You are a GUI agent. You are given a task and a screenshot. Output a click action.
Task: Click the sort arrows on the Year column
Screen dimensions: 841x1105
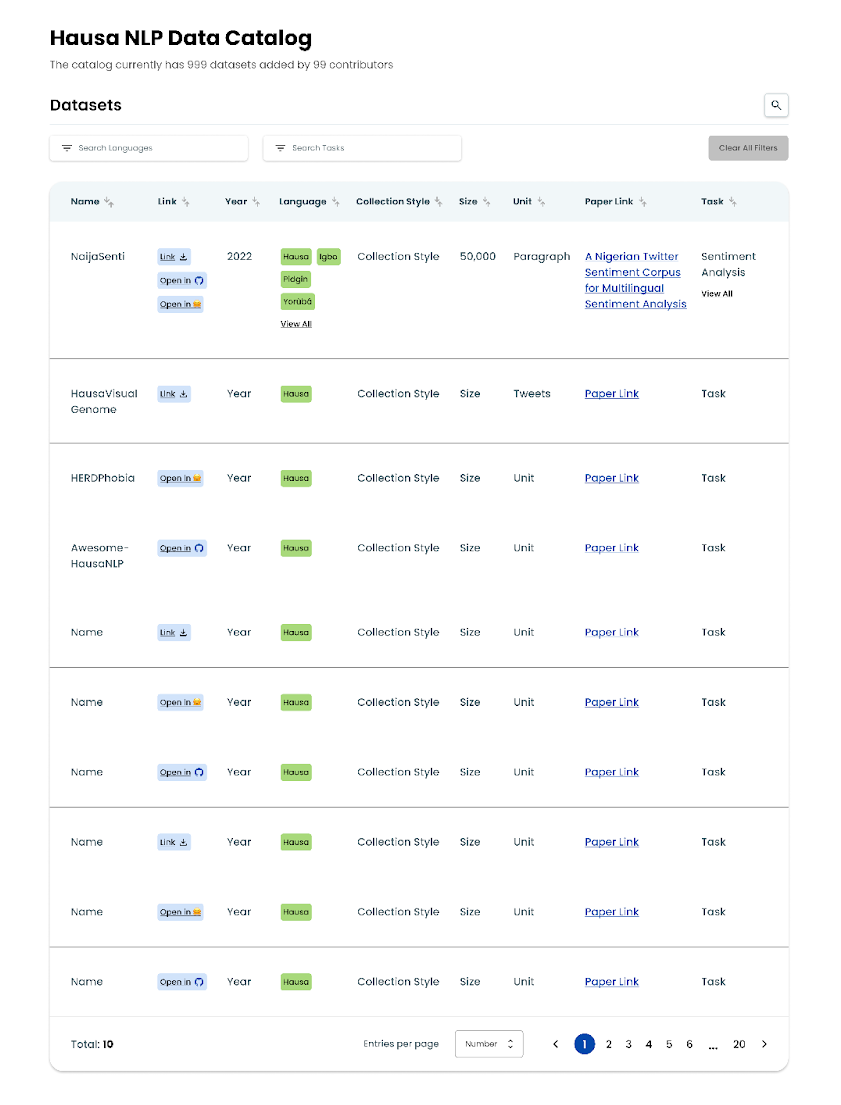tap(254, 201)
